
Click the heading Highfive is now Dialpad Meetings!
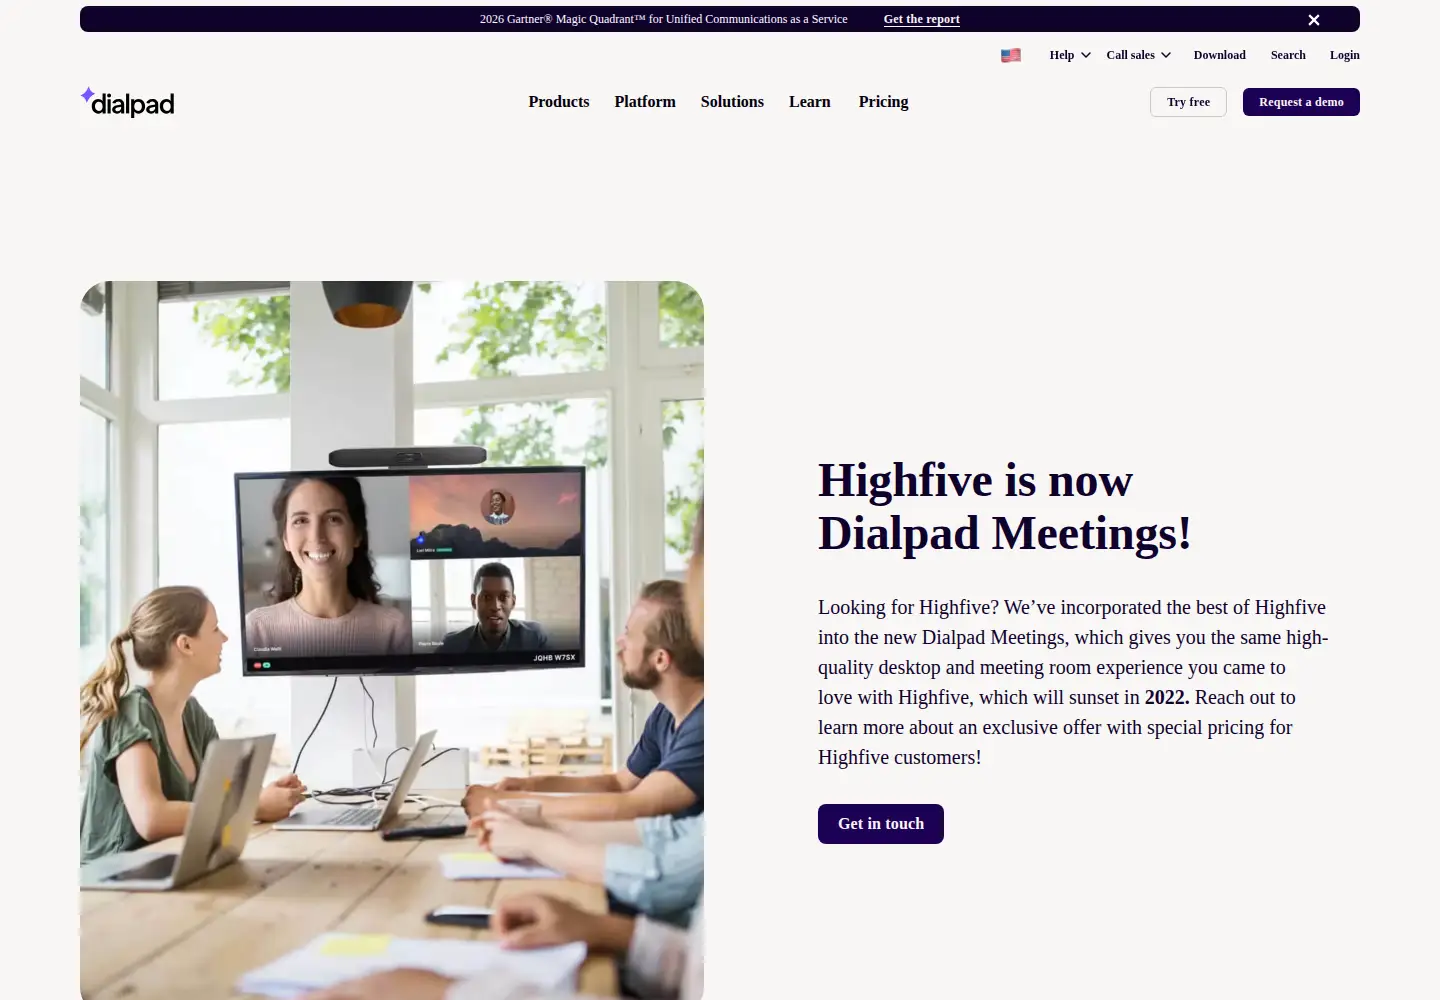pyautogui.click(x=1005, y=506)
